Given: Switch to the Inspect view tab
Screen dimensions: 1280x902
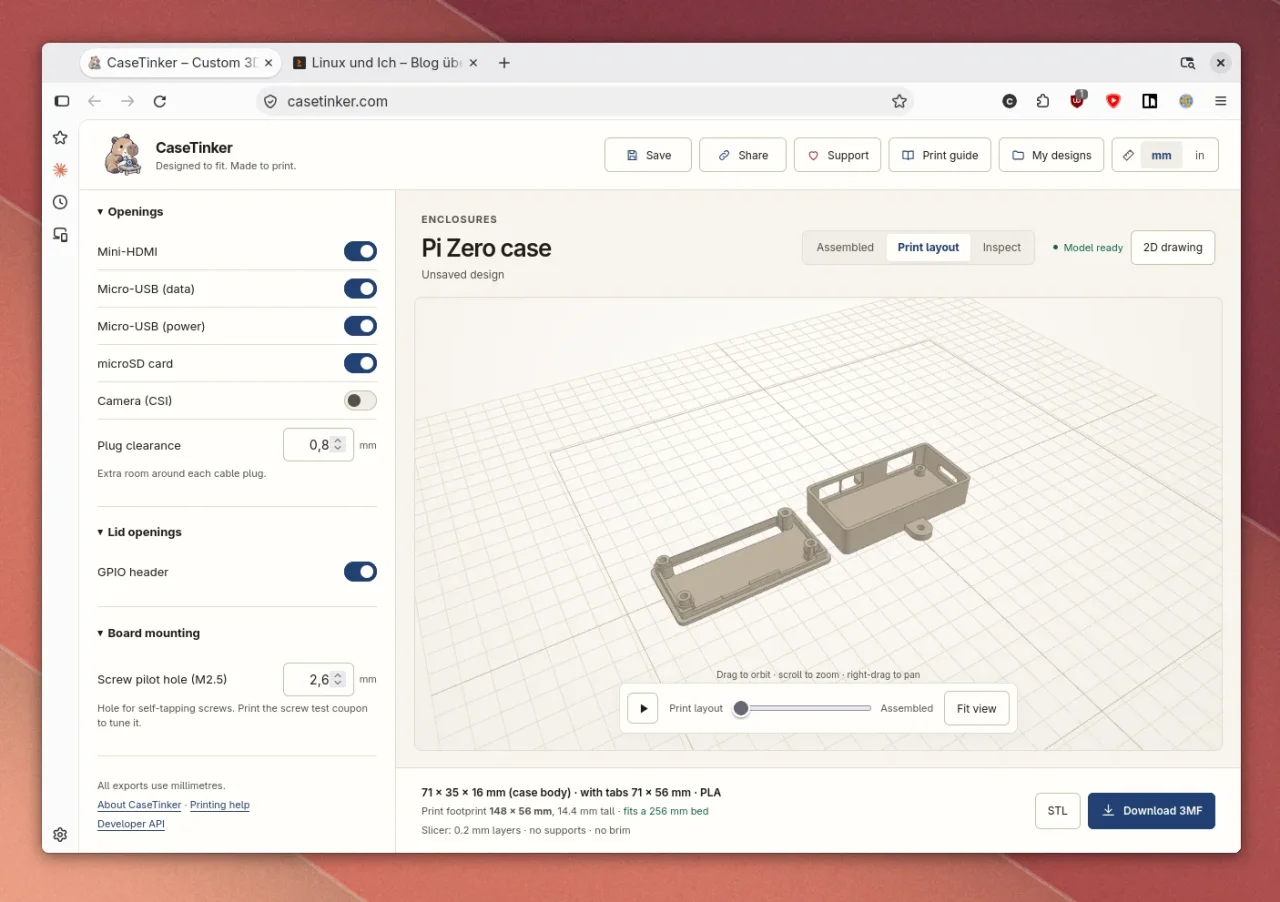Looking at the screenshot, I should coord(1001,247).
